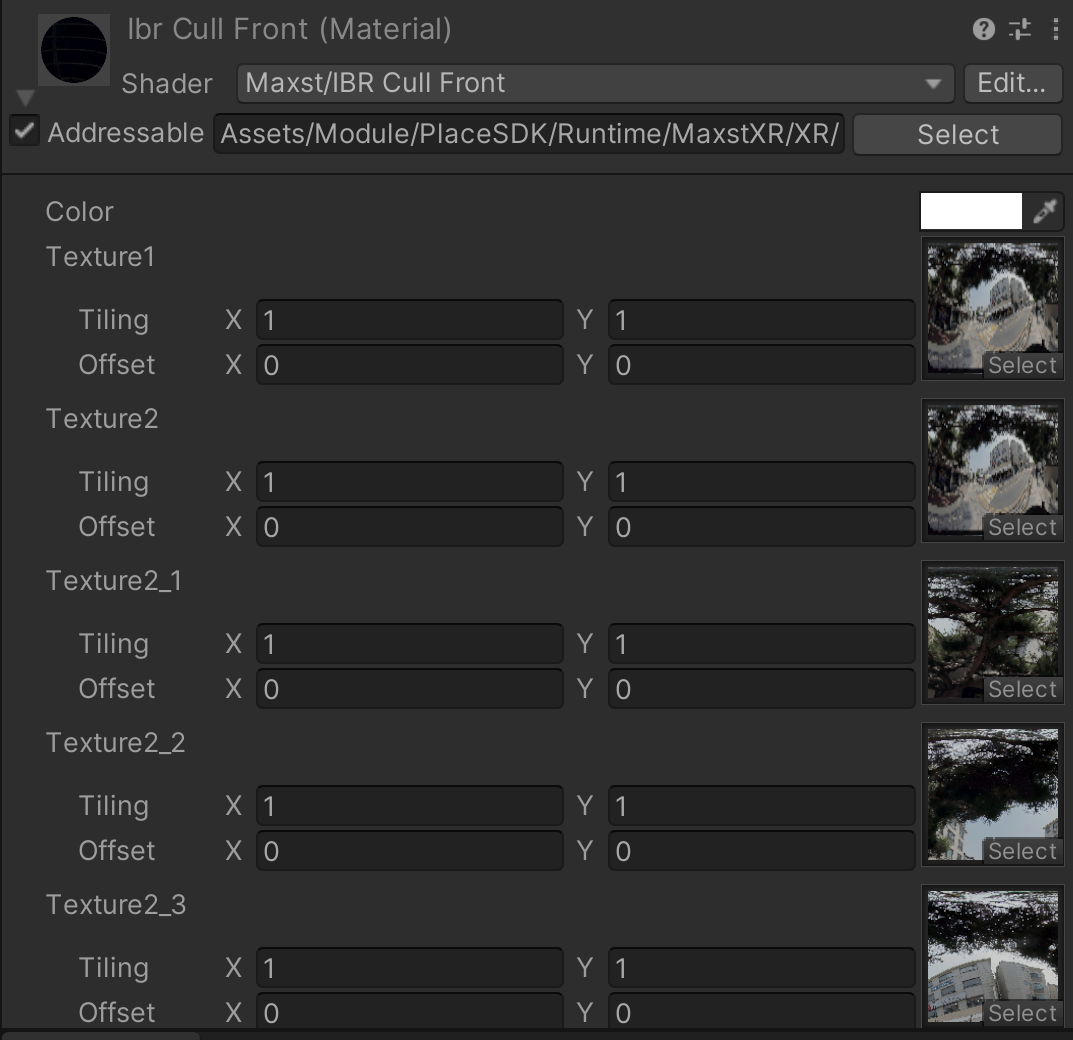Select a texture for the Texture2 slot
This screenshot has width=1073, height=1040.
pos(1022,528)
